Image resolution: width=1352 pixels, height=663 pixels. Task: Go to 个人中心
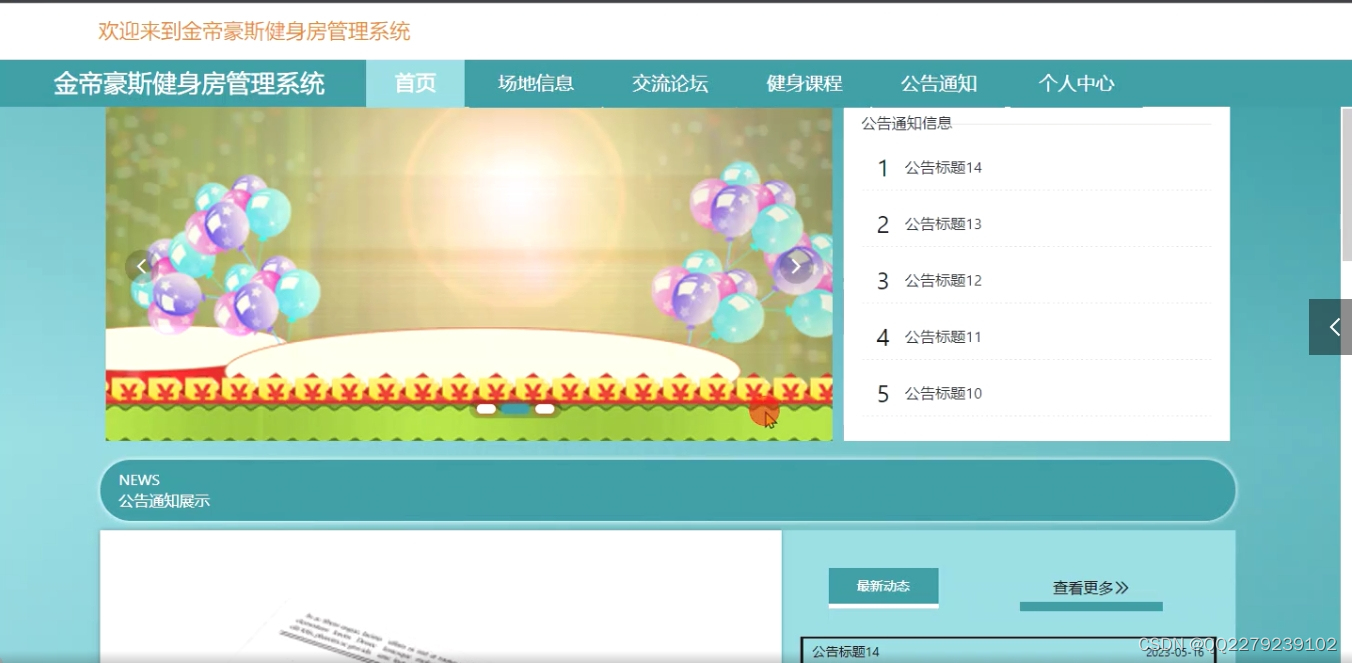[x=1076, y=83]
